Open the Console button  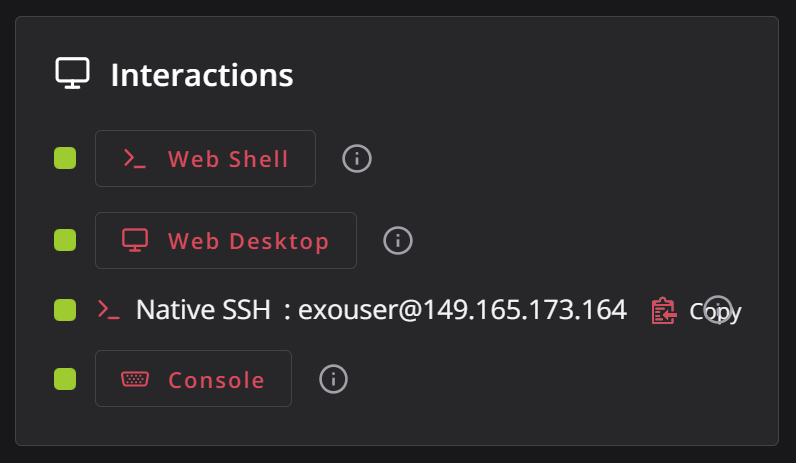pos(193,378)
